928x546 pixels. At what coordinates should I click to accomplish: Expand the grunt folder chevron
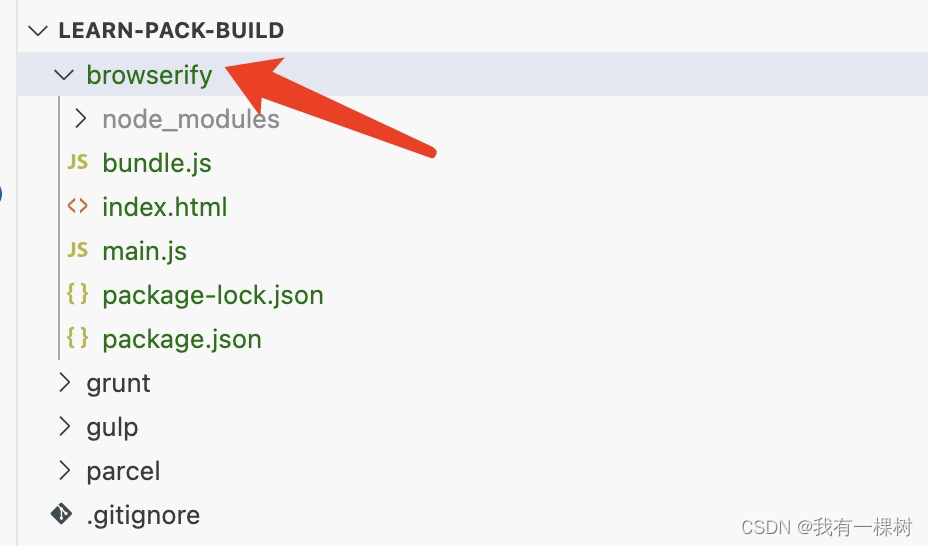(x=65, y=382)
